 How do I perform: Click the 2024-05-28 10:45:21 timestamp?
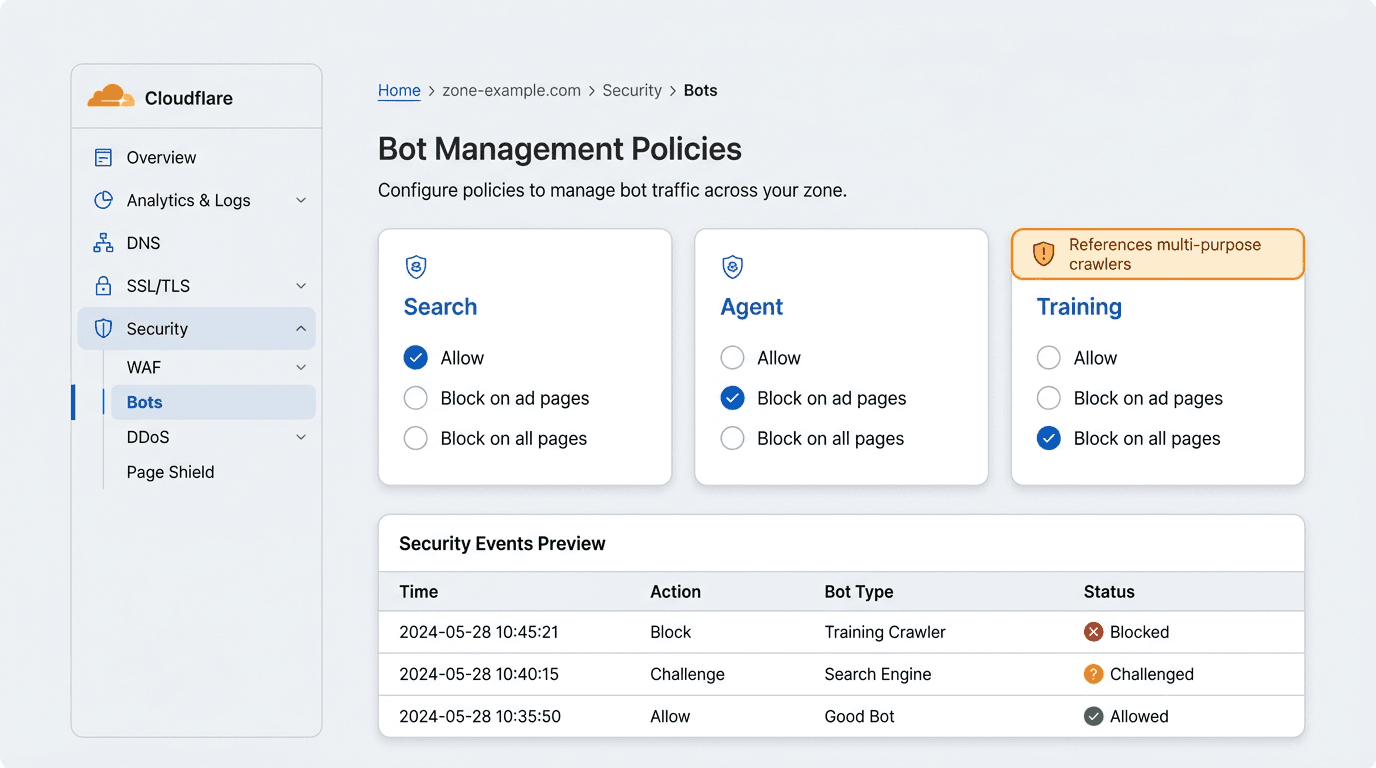pos(479,632)
